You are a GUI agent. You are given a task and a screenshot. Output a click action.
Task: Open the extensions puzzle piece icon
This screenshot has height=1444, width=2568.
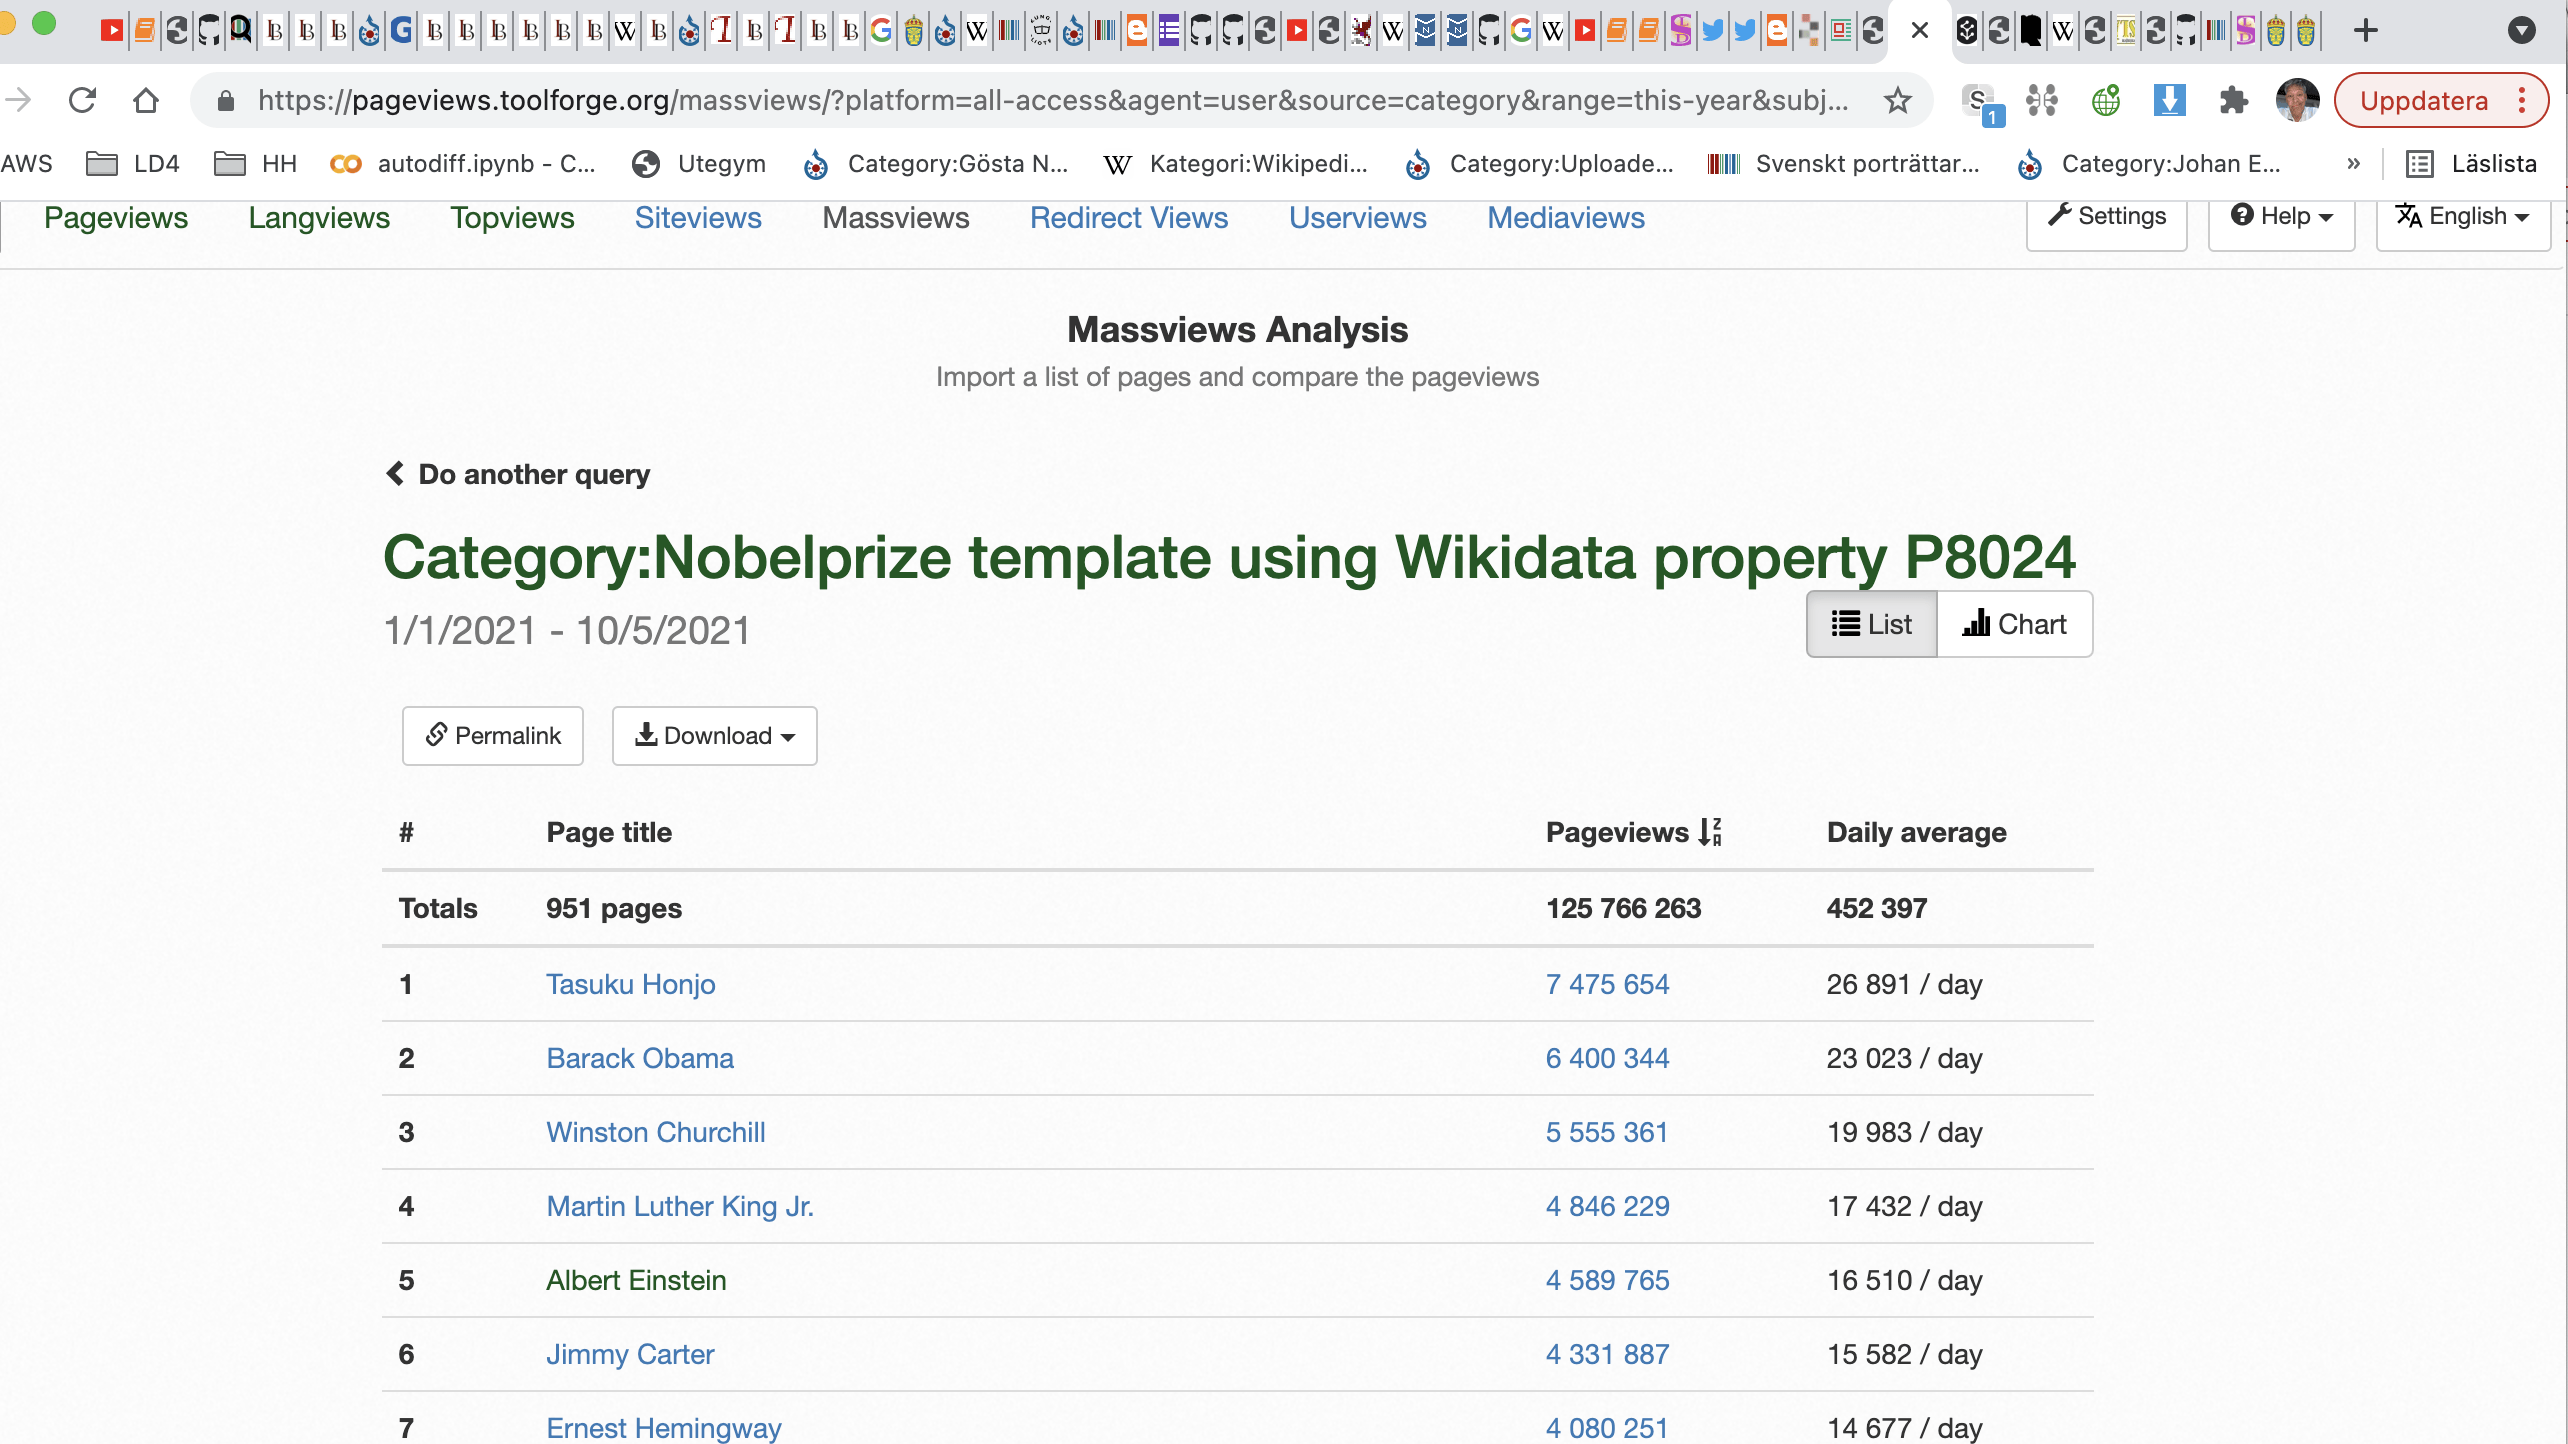coord(2233,100)
